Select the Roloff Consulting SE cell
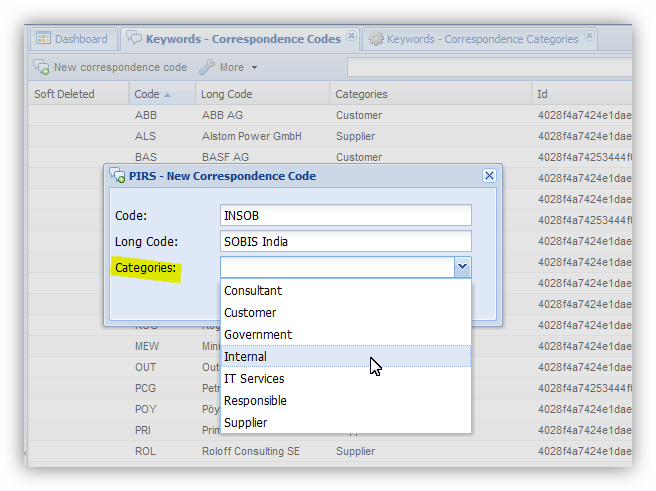Screen dimensions: 656x491 coord(251,451)
